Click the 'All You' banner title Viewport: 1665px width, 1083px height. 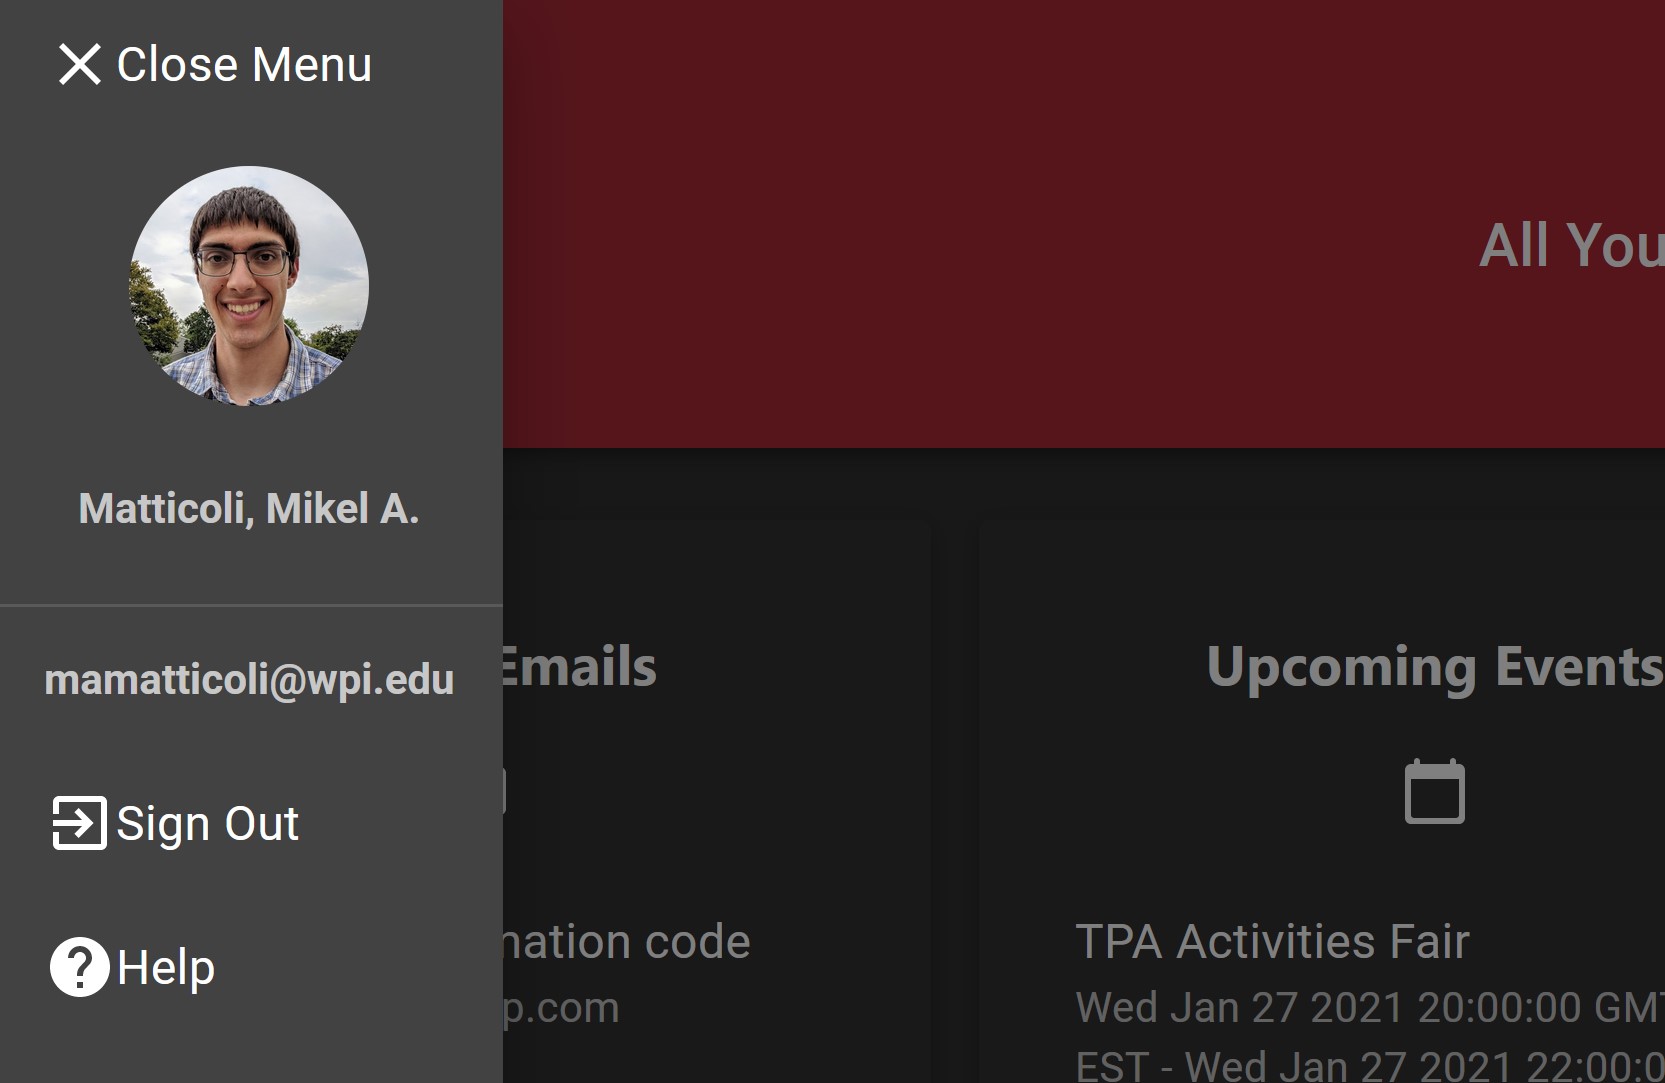1572,245
